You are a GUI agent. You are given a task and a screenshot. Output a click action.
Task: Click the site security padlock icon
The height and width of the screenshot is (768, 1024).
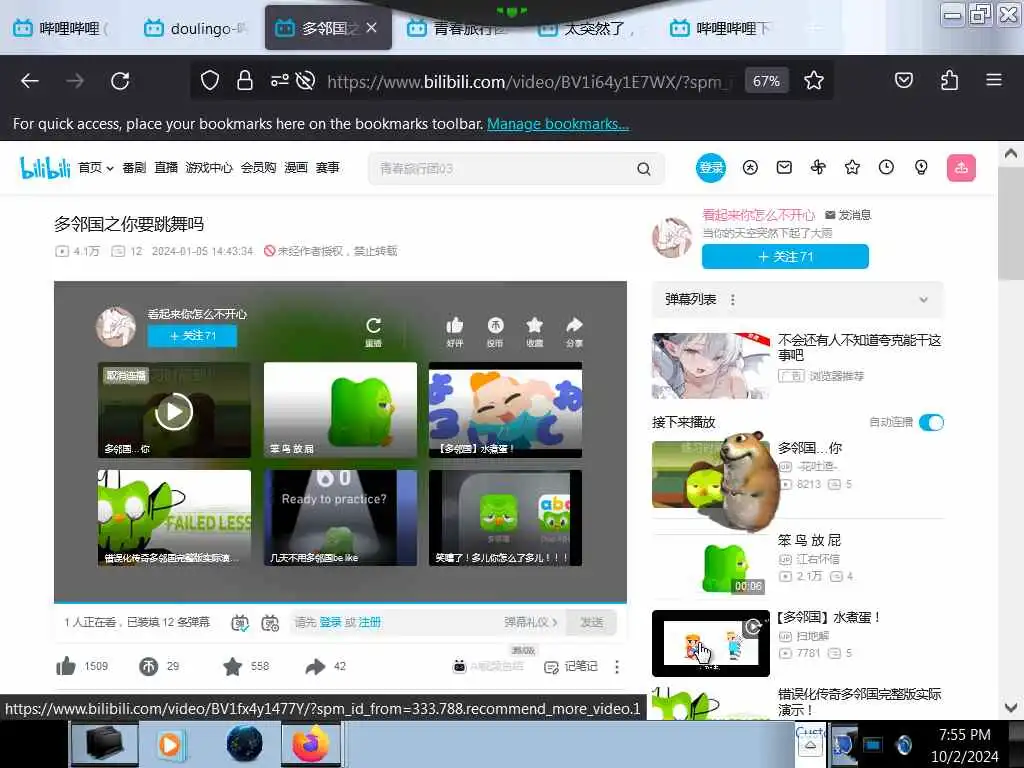[245, 81]
